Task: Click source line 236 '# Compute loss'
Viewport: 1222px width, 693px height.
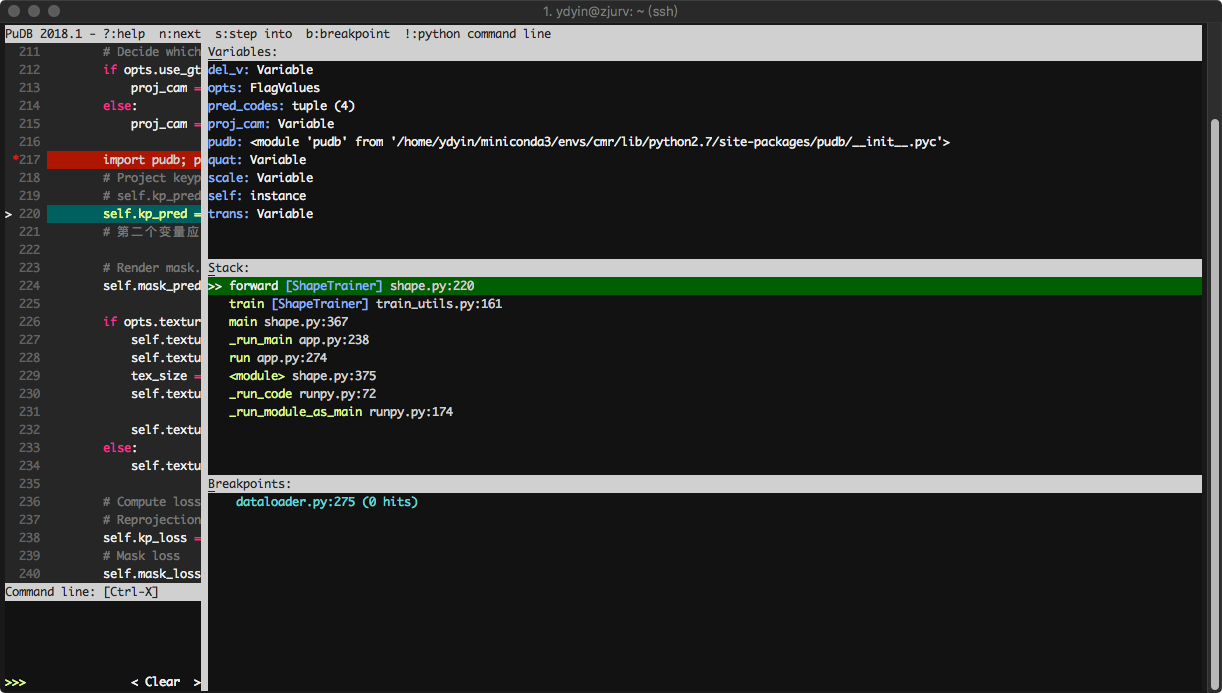Action: click(152, 502)
